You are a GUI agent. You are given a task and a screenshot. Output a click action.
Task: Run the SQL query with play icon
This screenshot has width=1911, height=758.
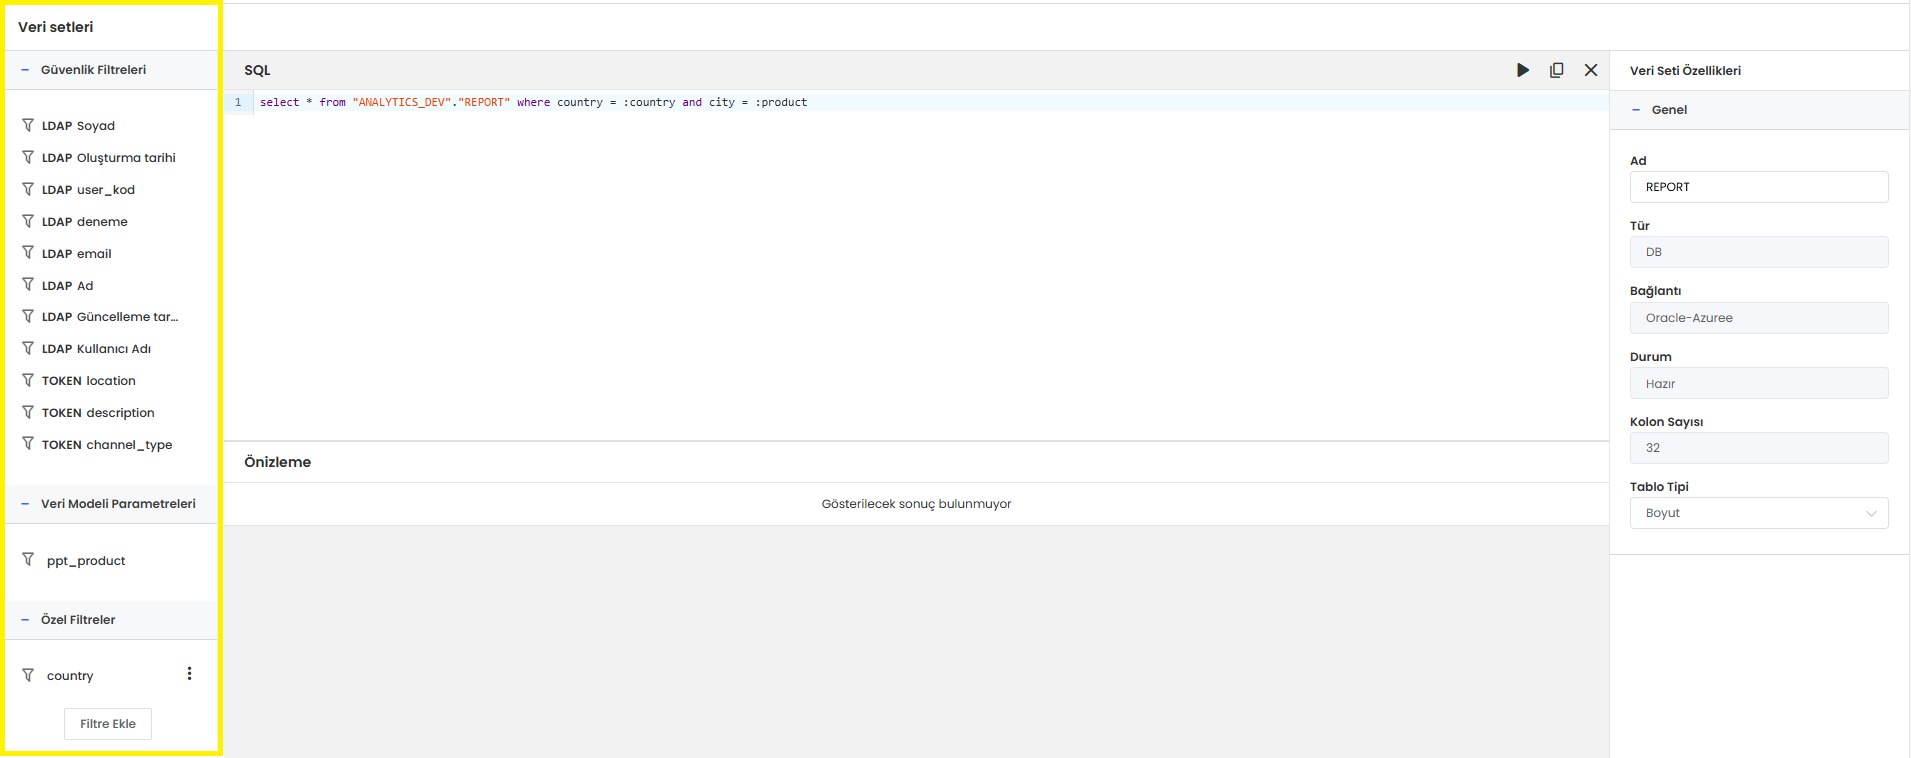(1522, 70)
